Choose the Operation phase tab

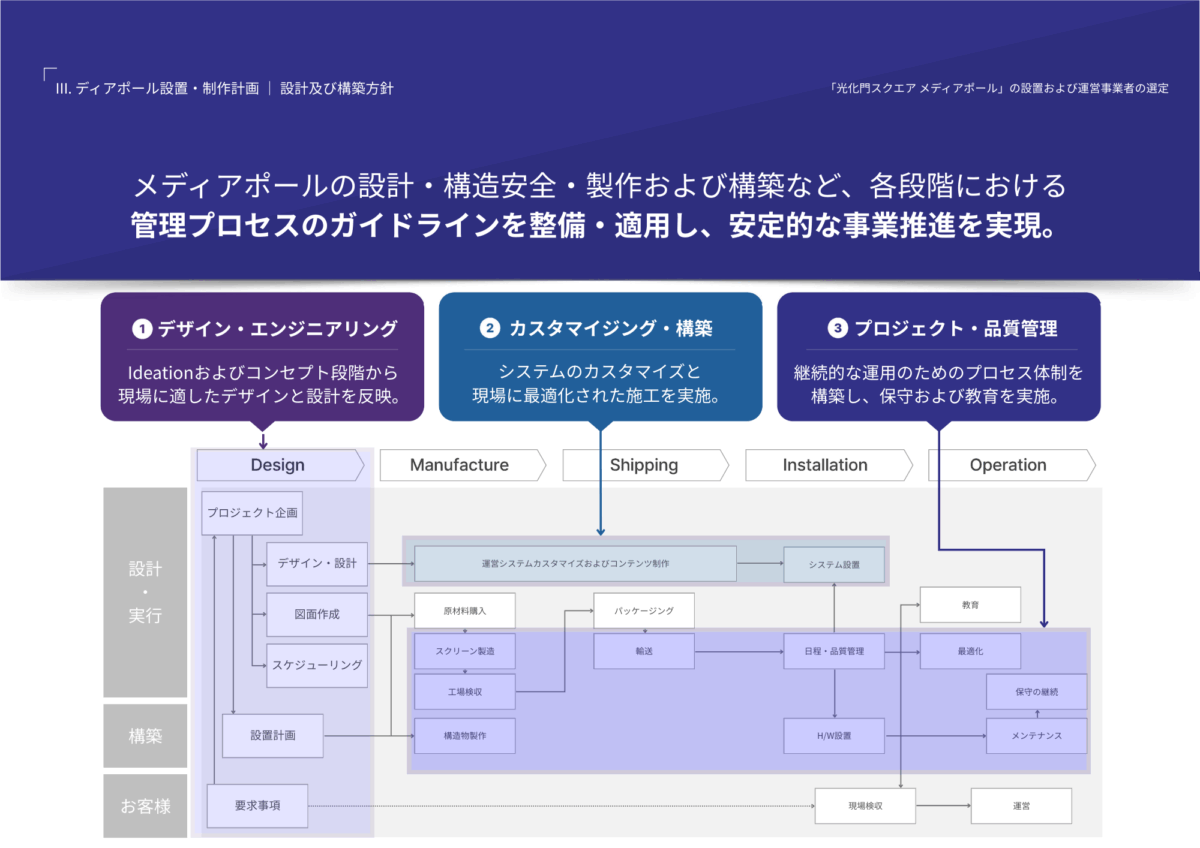click(x=1009, y=465)
